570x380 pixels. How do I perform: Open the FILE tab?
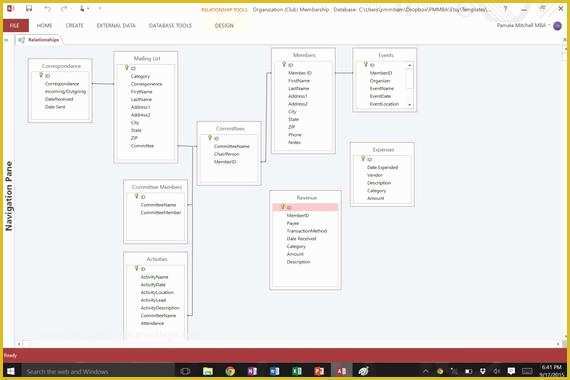click(16, 25)
